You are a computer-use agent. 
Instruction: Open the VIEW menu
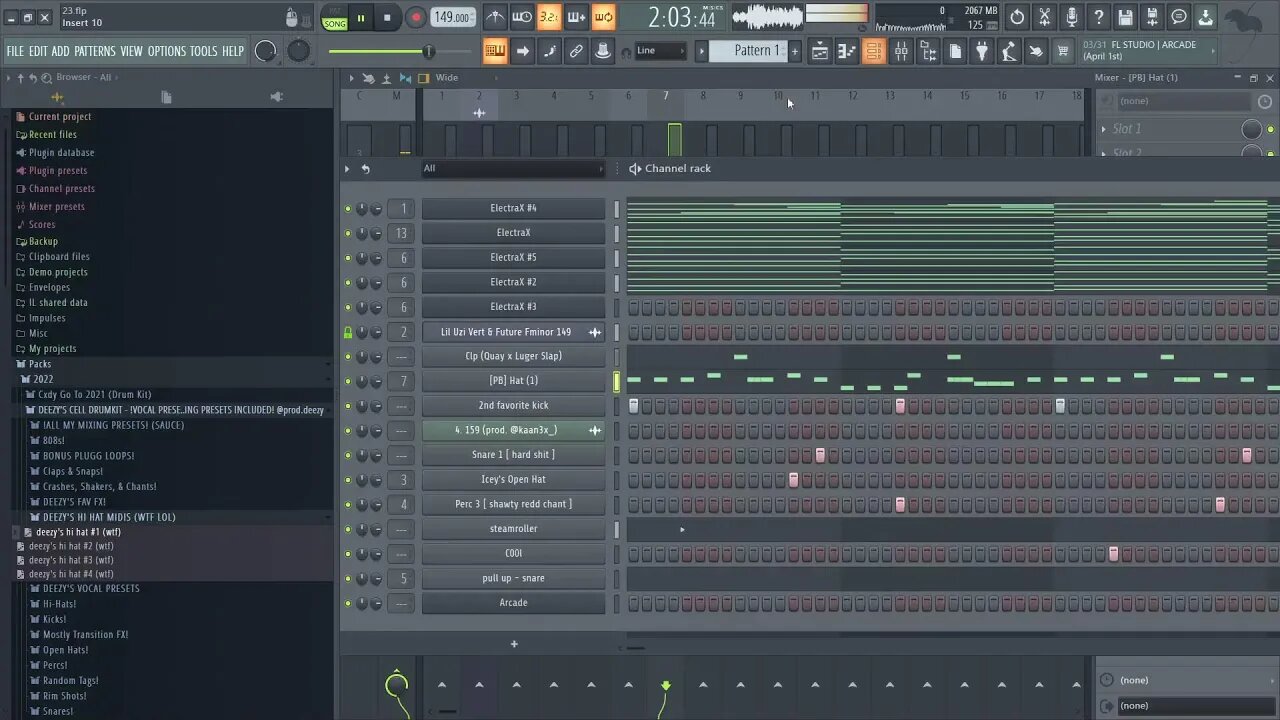[x=132, y=51]
